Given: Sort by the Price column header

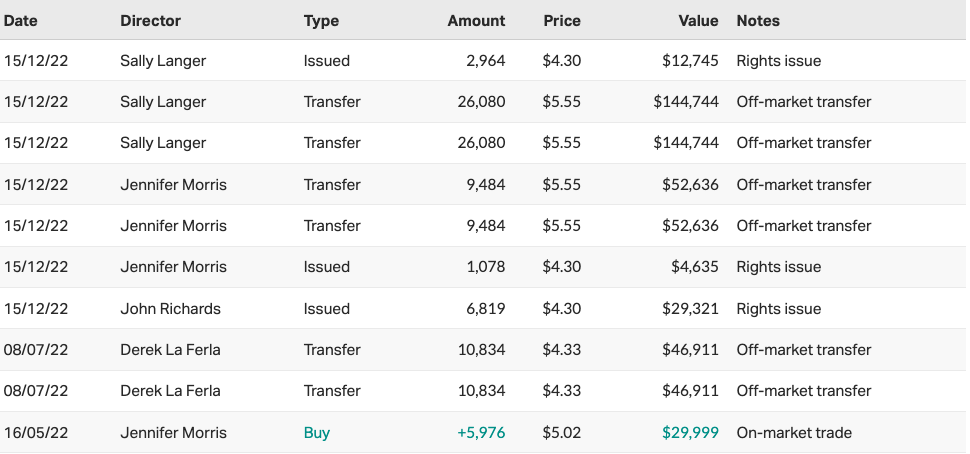Looking at the screenshot, I should point(562,20).
